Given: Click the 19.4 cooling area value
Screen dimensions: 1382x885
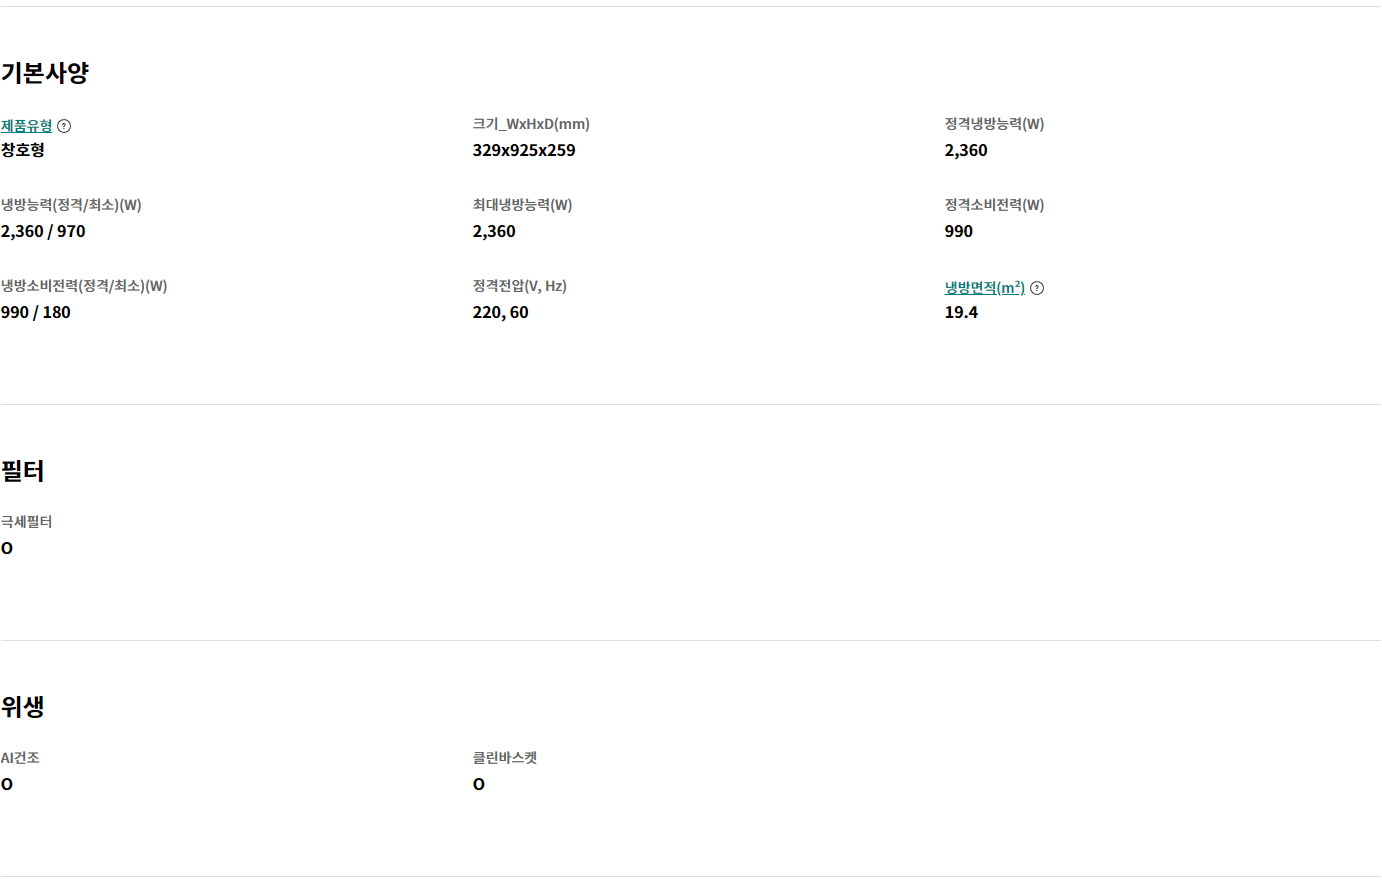Looking at the screenshot, I should point(961,312).
